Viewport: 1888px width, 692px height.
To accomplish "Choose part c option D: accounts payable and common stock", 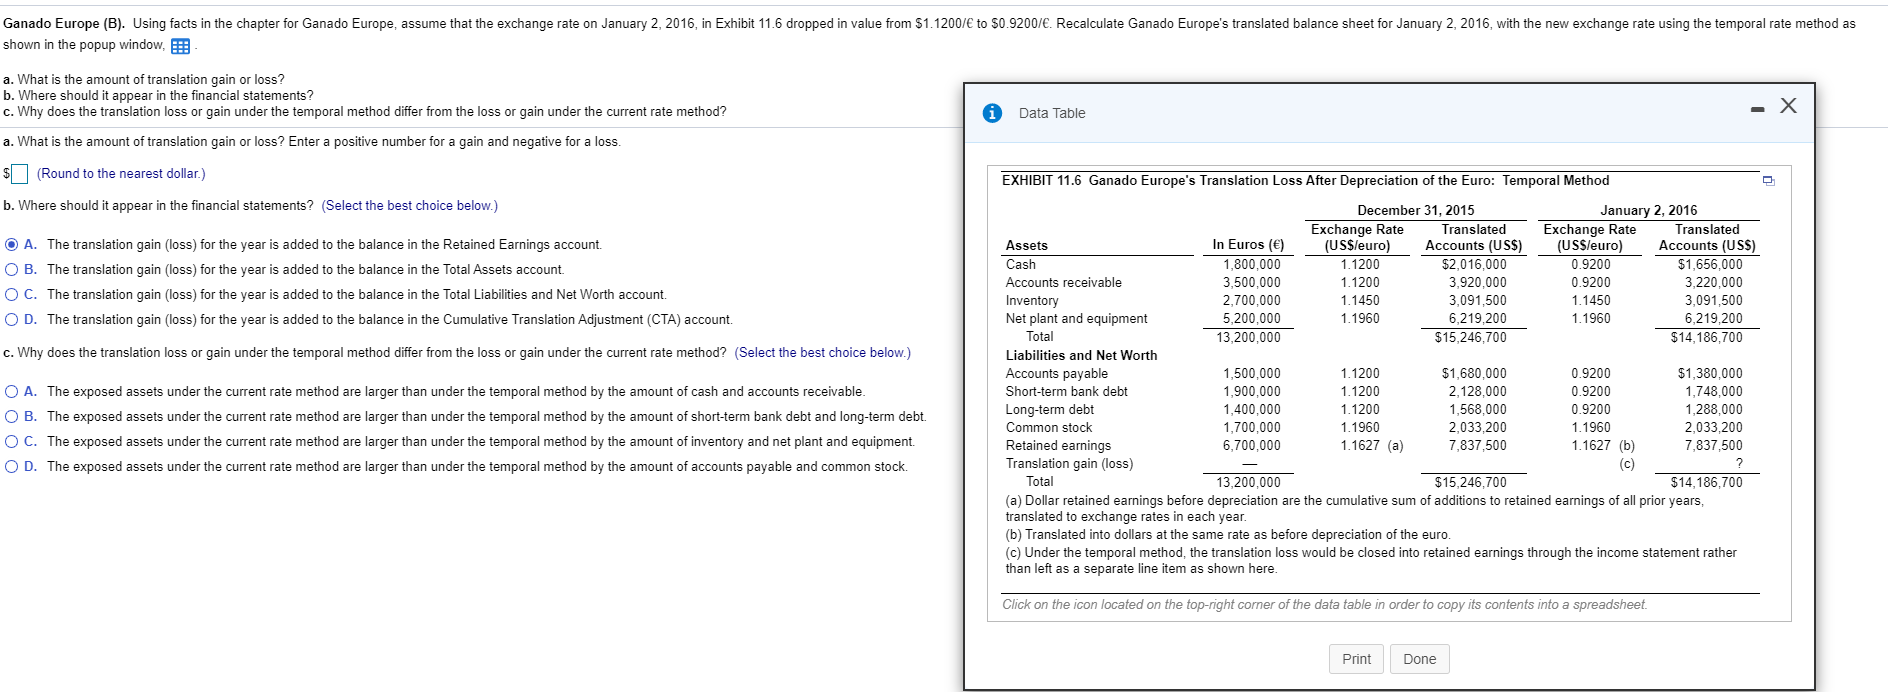I will (11, 466).
